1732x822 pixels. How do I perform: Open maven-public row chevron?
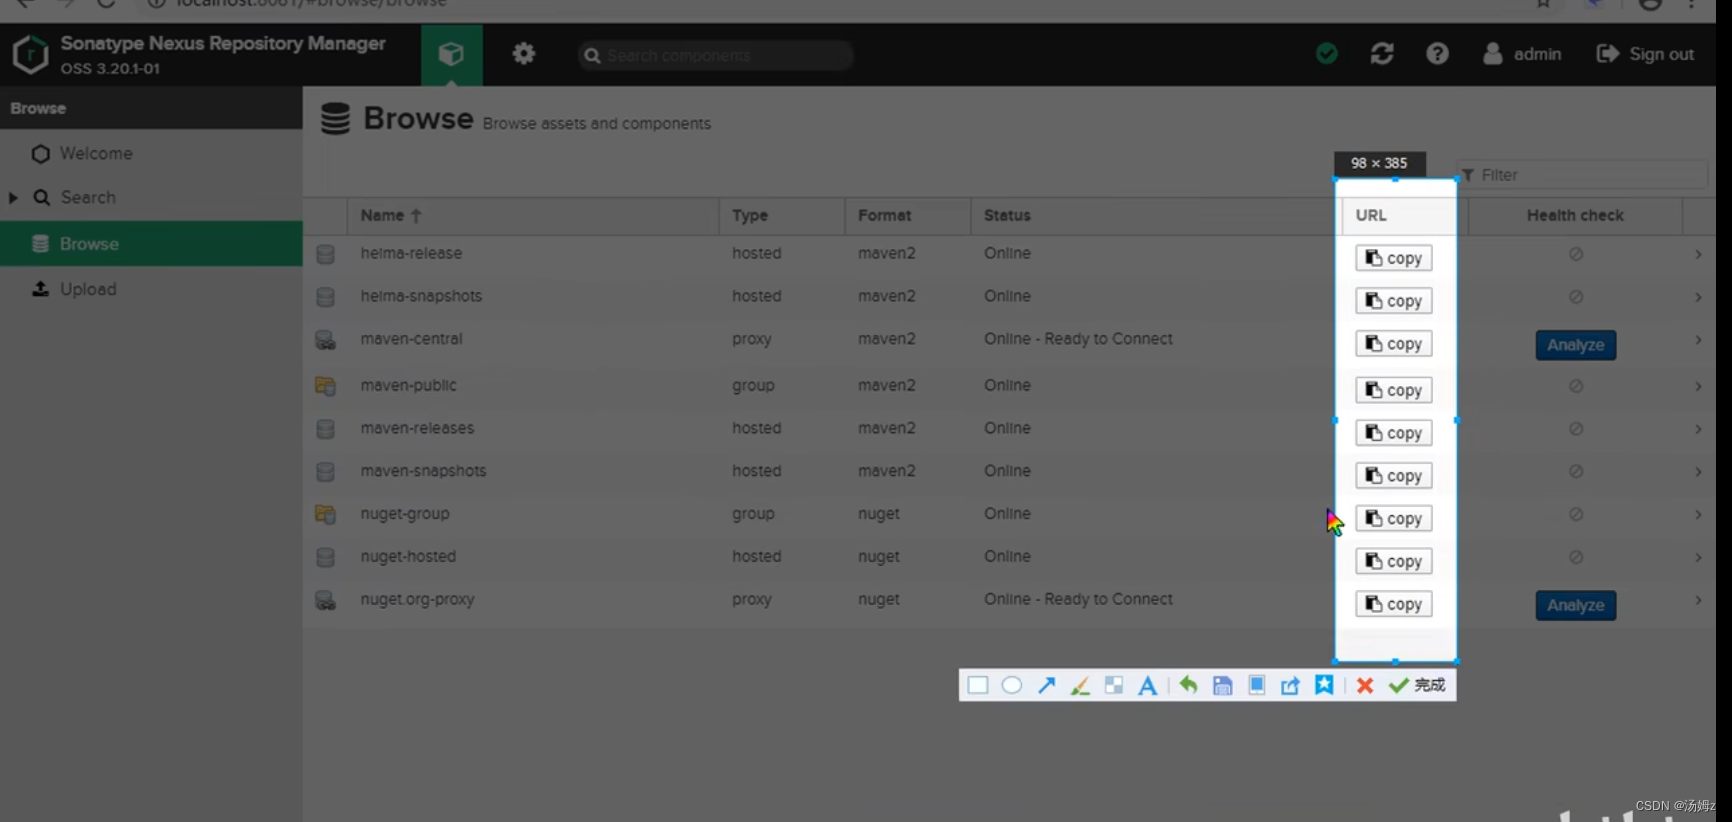pyautogui.click(x=1698, y=386)
